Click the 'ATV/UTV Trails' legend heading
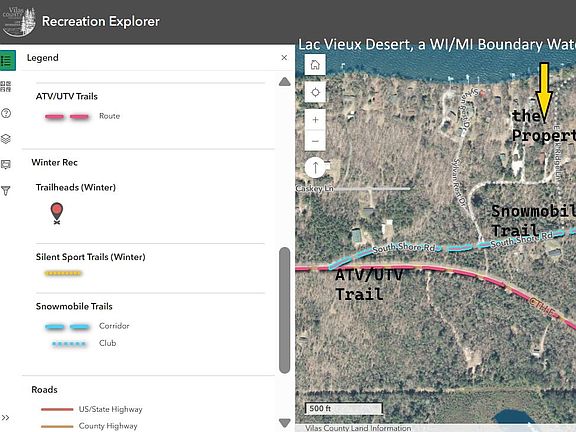Viewport: 576px width, 432px height. click(66, 96)
